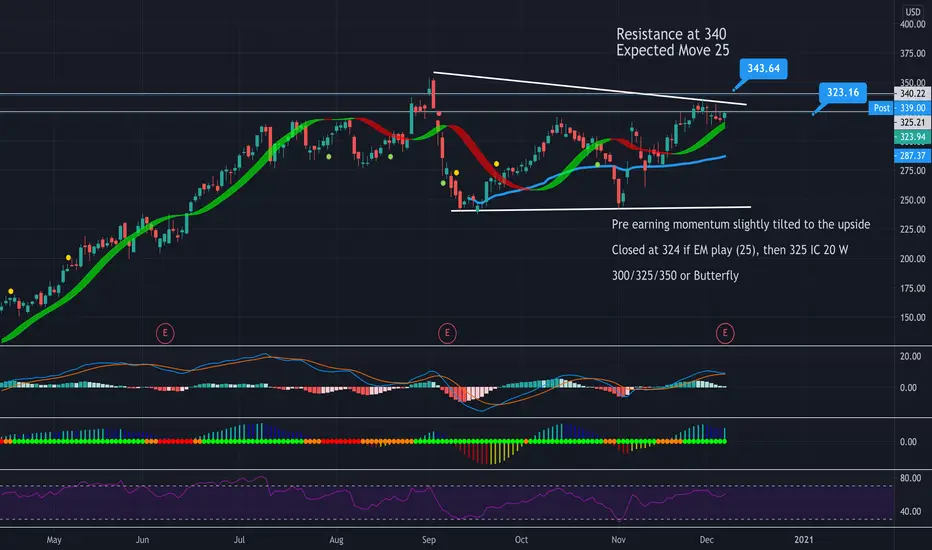Screen dimensions: 932x550
Task: Click the Sep label on the time axis
Action: point(429,540)
